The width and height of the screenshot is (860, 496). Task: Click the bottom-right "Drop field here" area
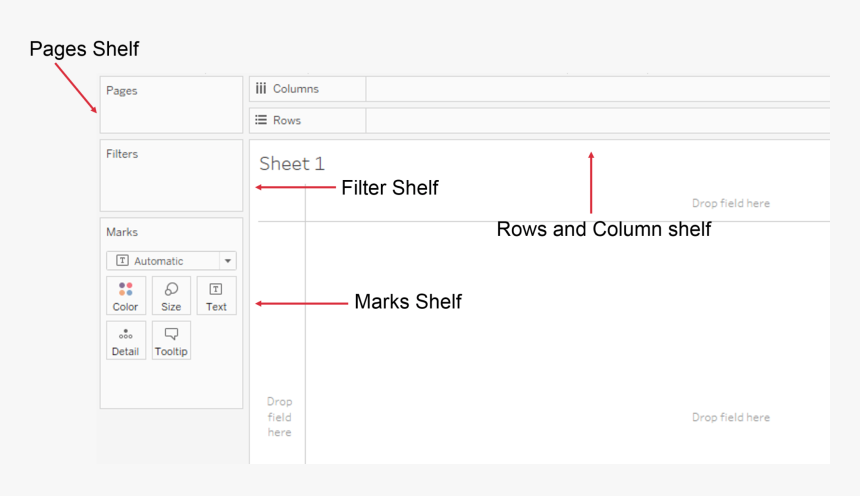pos(731,417)
